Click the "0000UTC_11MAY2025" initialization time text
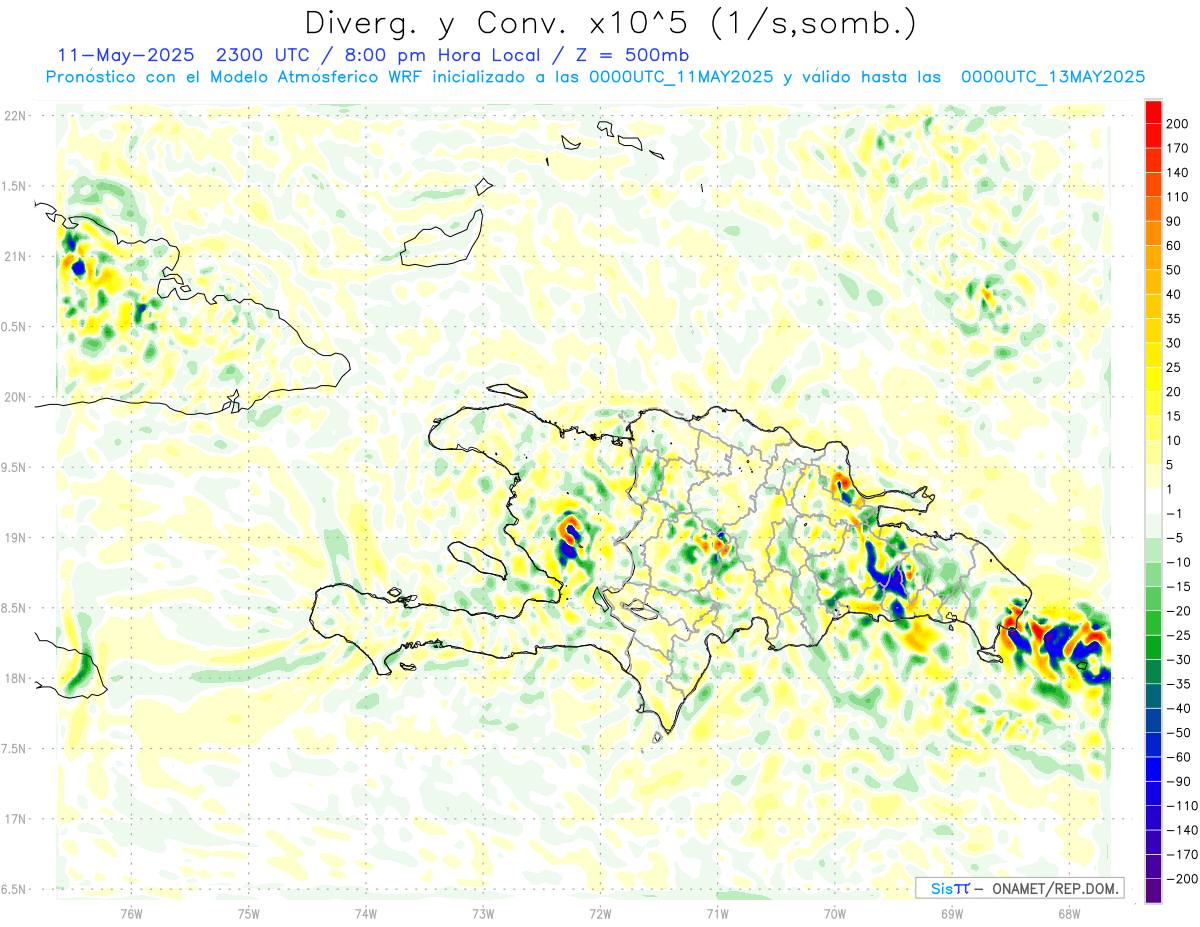The width and height of the screenshot is (1200, 927). tap(681, 77)
